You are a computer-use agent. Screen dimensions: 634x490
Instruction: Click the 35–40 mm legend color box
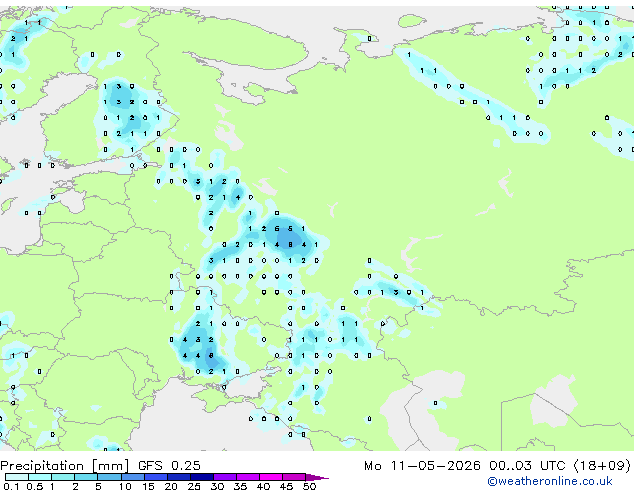tap(248, 477)
